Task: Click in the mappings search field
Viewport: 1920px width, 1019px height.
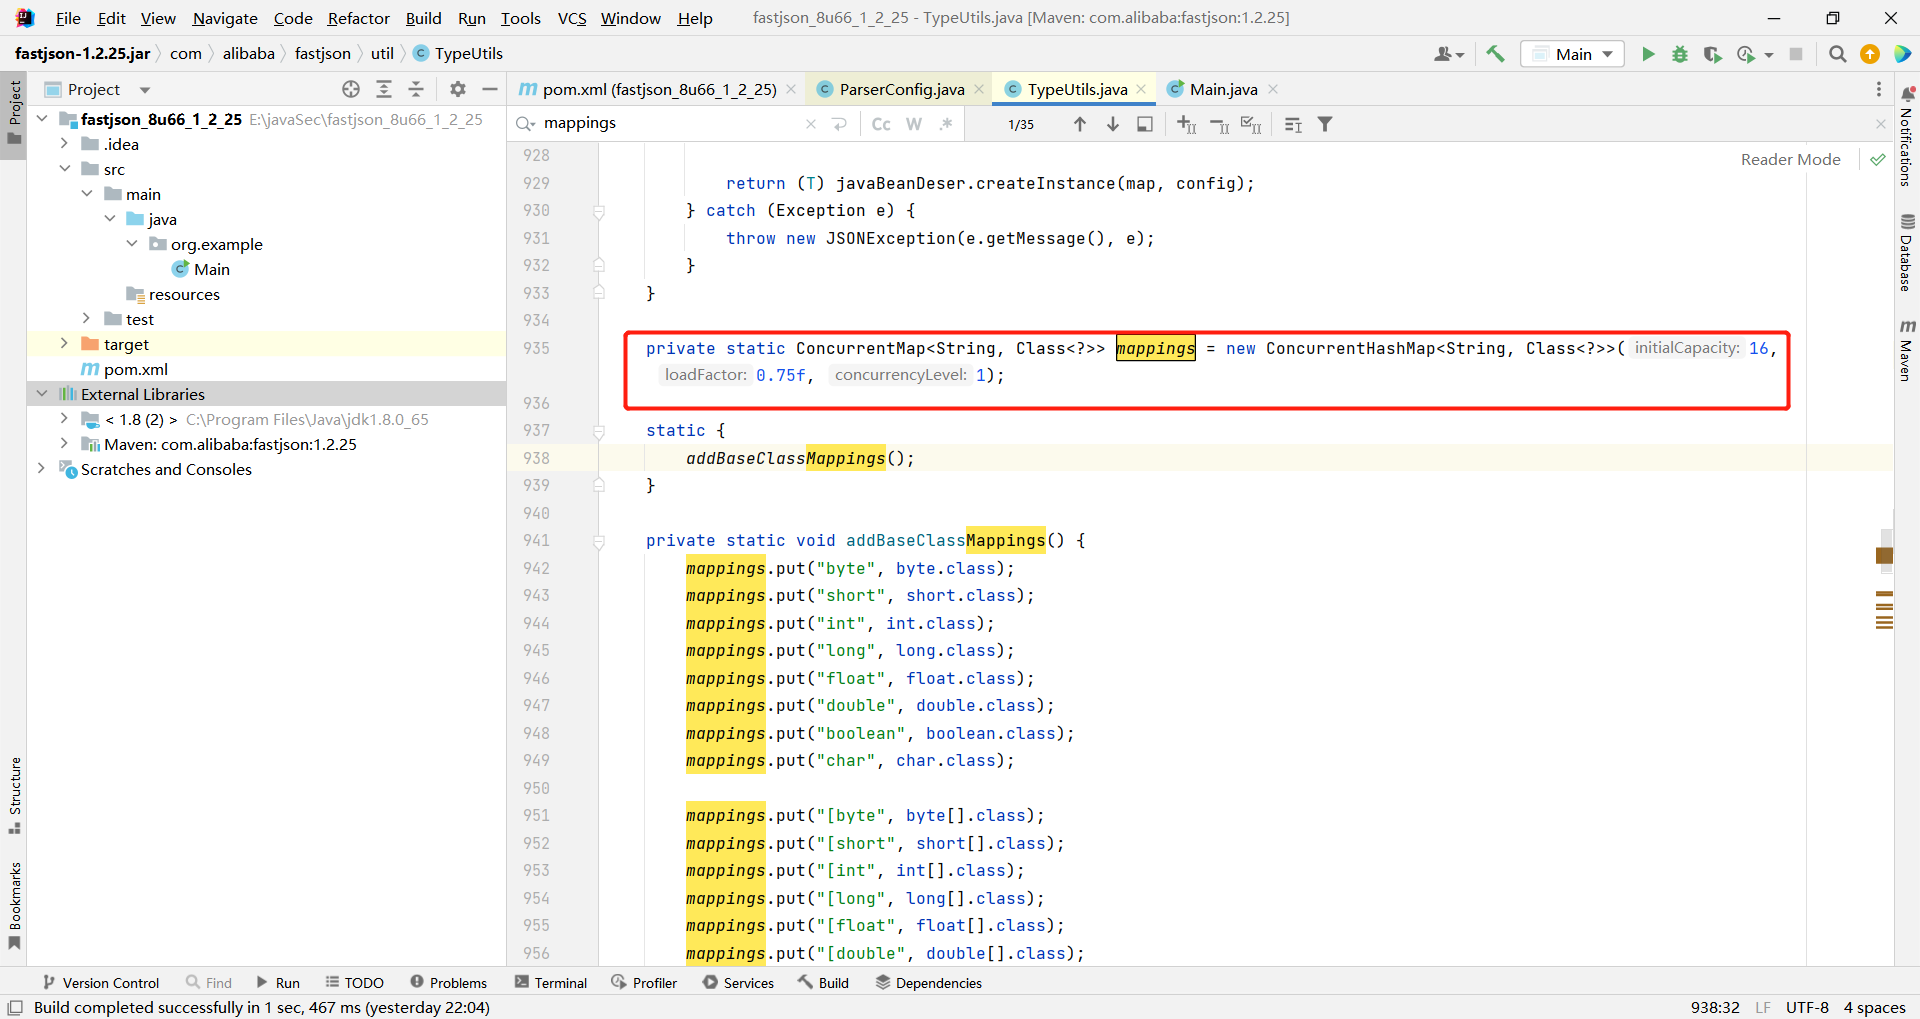Action: click(x=670, y=123)
